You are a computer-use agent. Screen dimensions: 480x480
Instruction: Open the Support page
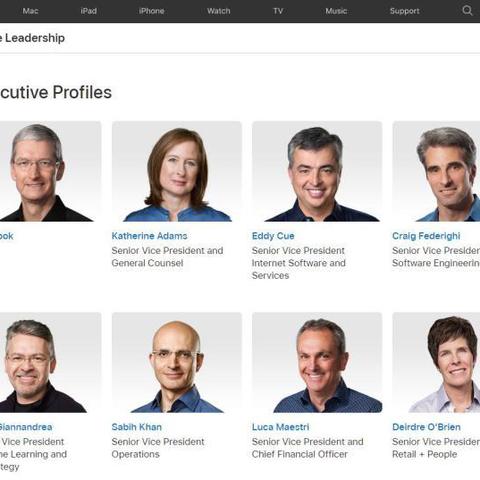405,11
